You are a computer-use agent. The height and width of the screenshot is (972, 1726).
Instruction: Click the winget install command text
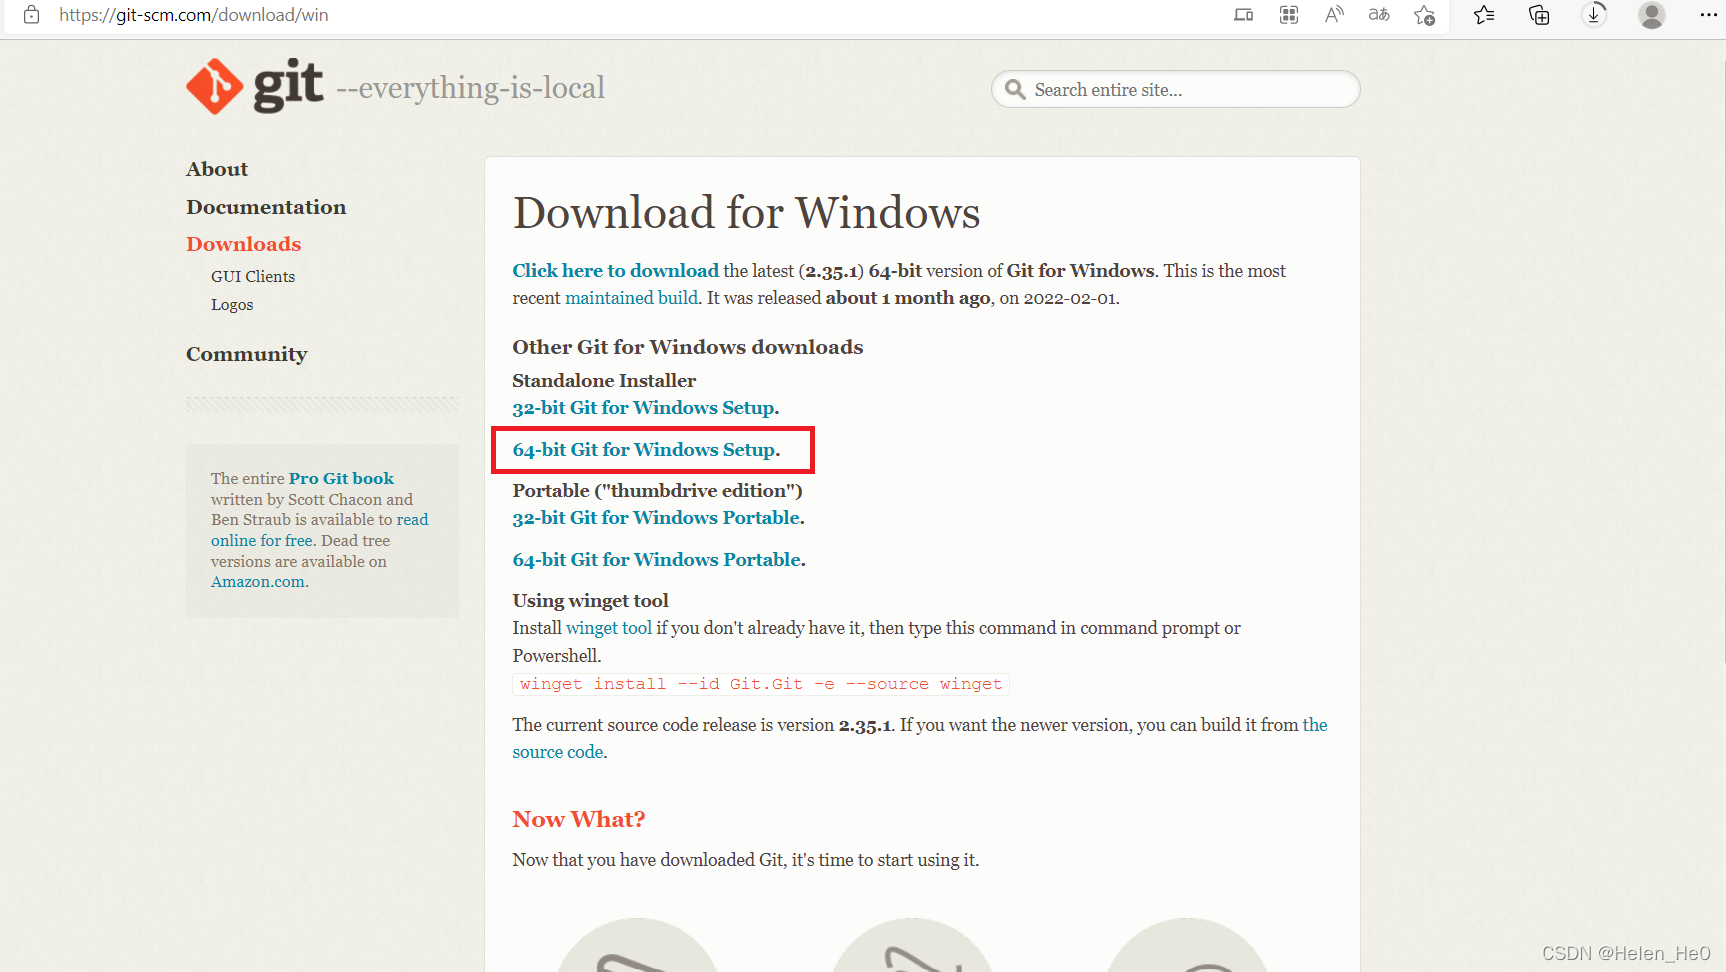761,684
